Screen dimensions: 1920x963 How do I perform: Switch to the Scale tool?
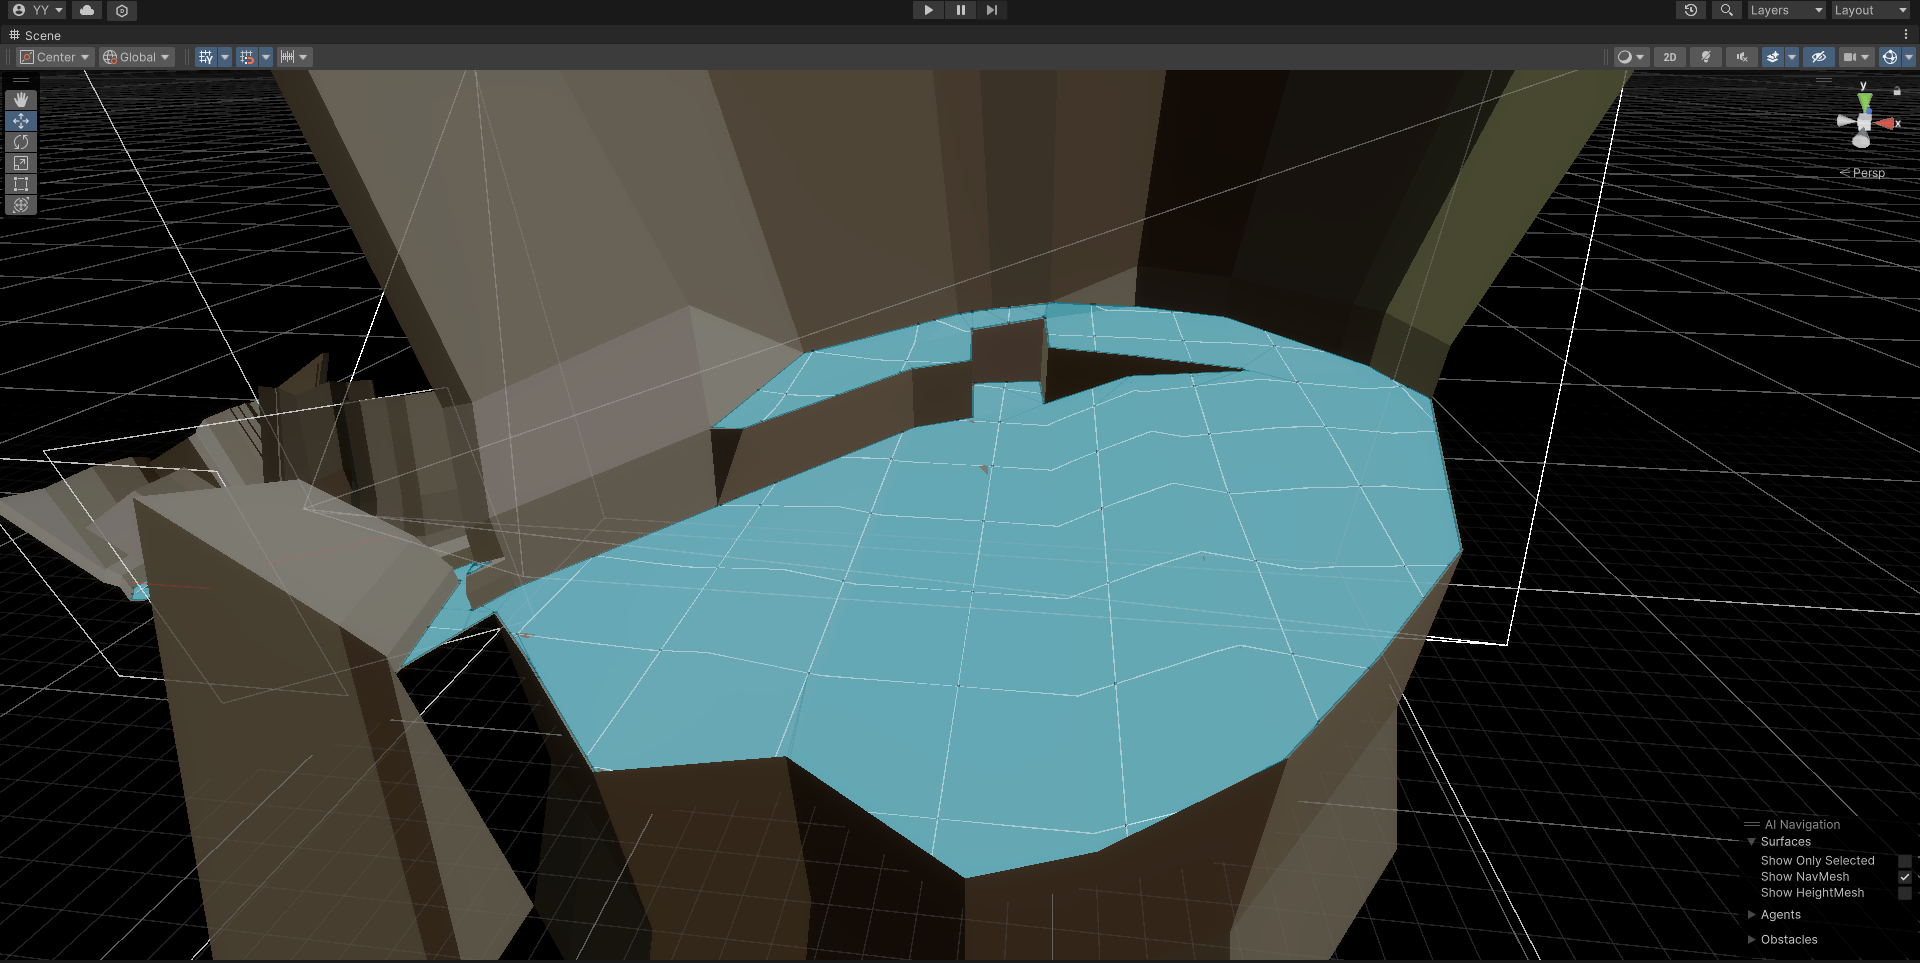click(x=21, y=163)
